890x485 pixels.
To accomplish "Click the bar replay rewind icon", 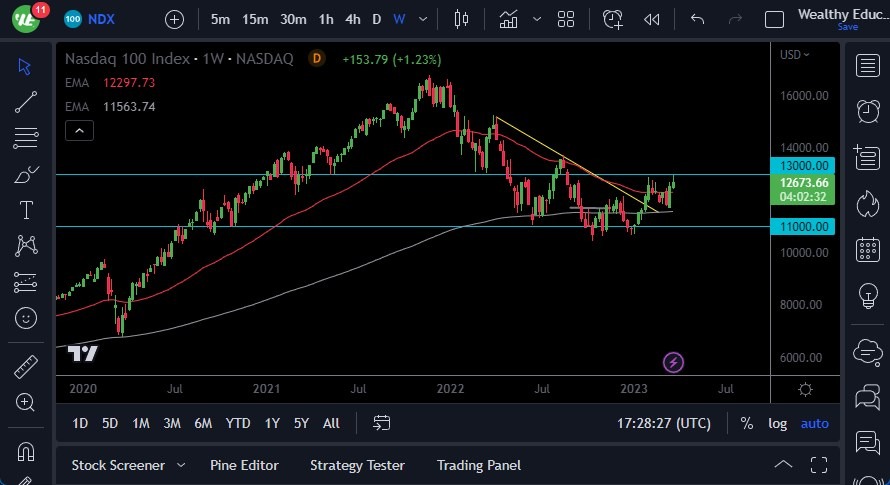I will pyautogui.click(x=652, y=19).
